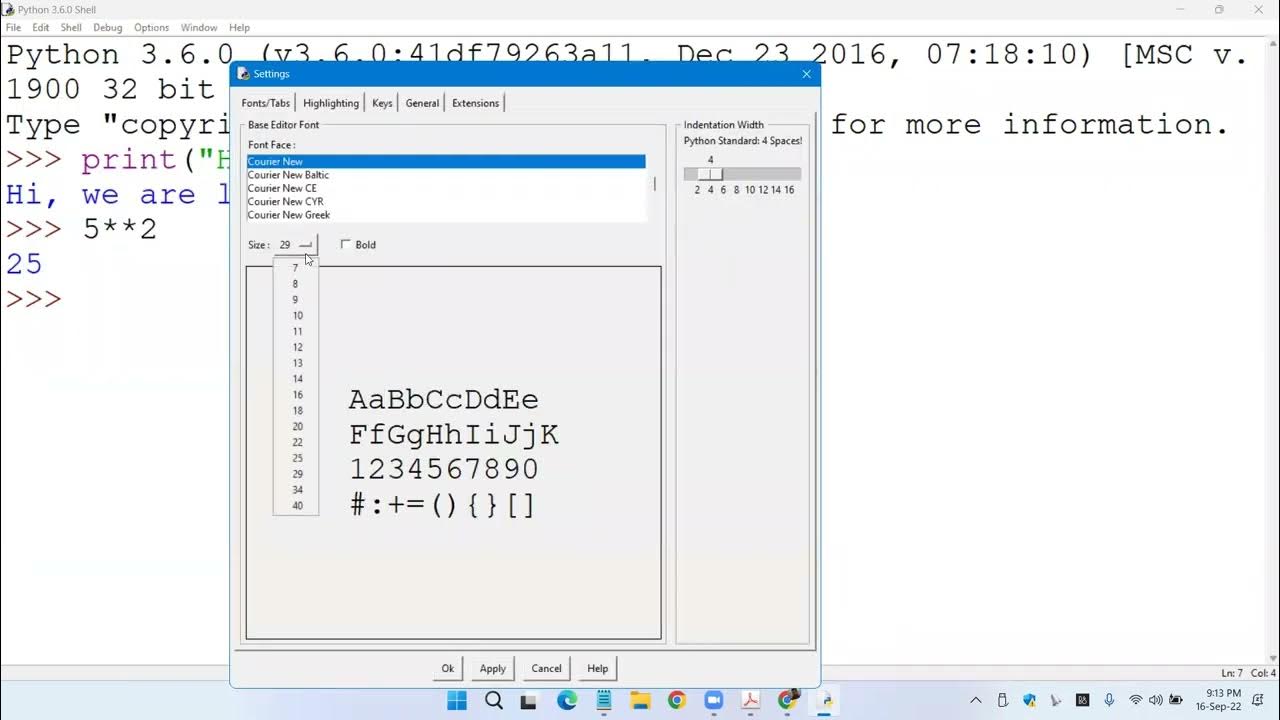Open the Keys tab
The width and height of the screenshot is (1280, 720).
382,103
